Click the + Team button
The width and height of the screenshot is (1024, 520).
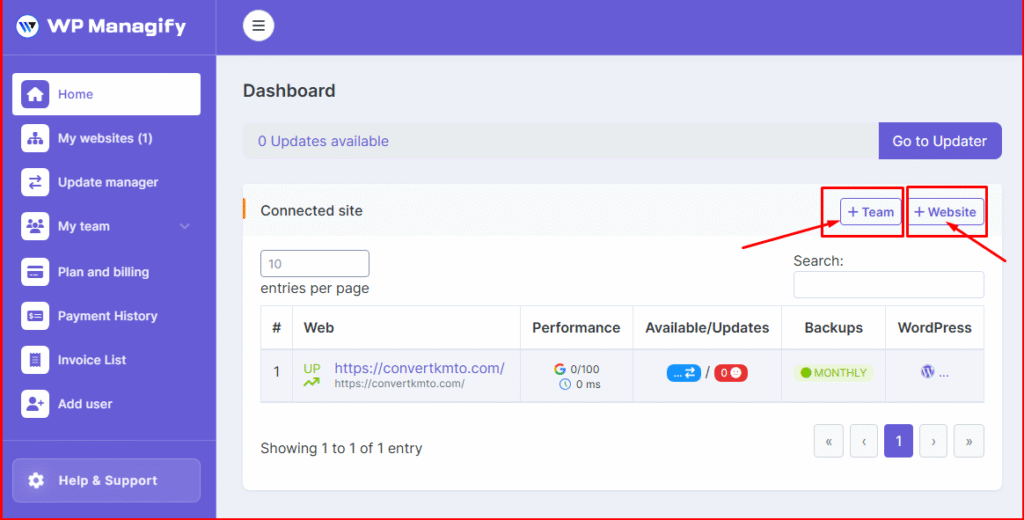(871, 212)
